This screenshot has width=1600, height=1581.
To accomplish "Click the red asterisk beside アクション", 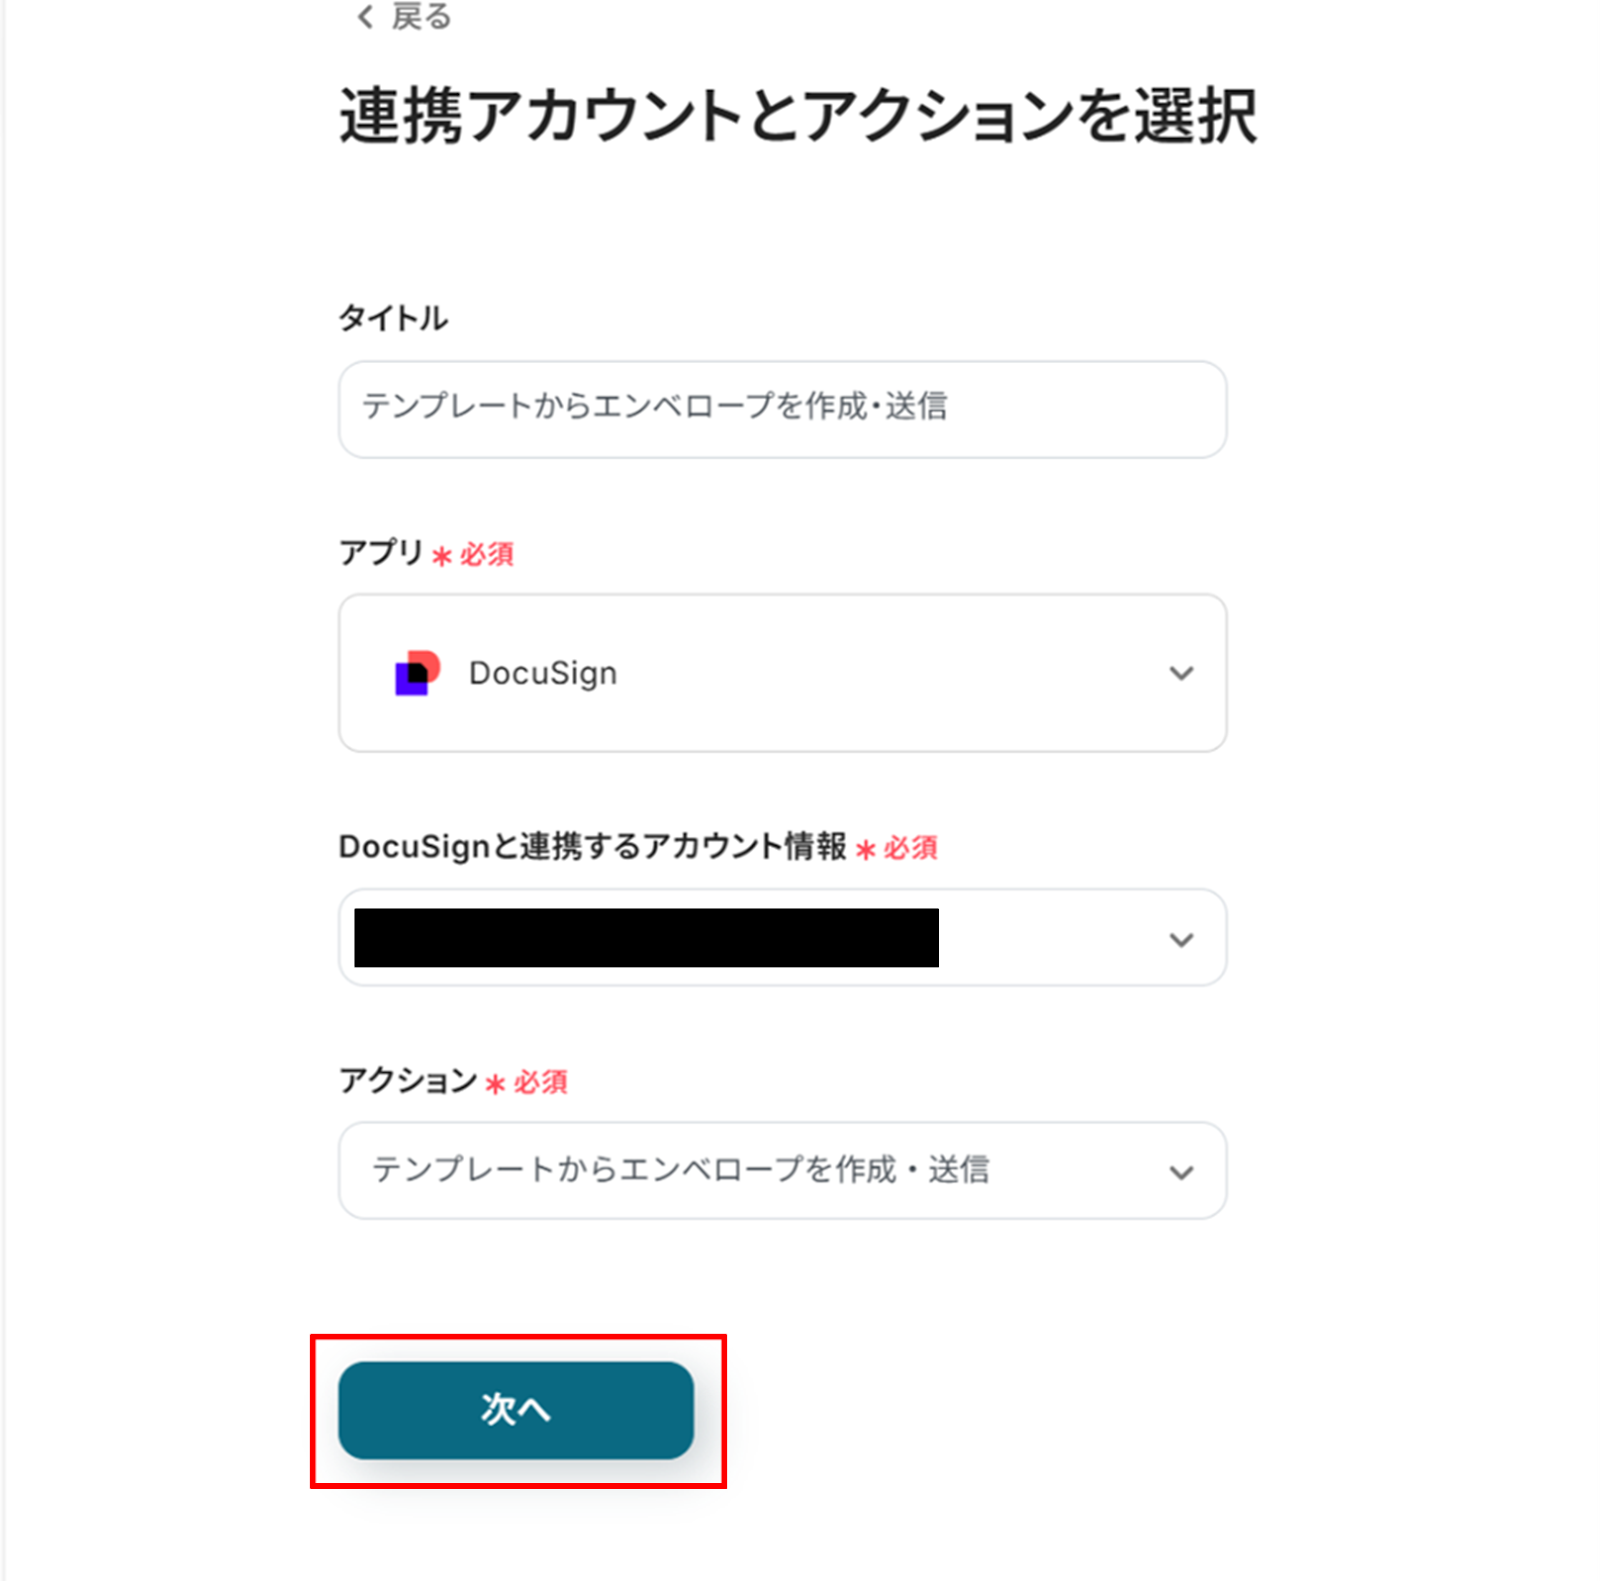I will [495, 1083].
